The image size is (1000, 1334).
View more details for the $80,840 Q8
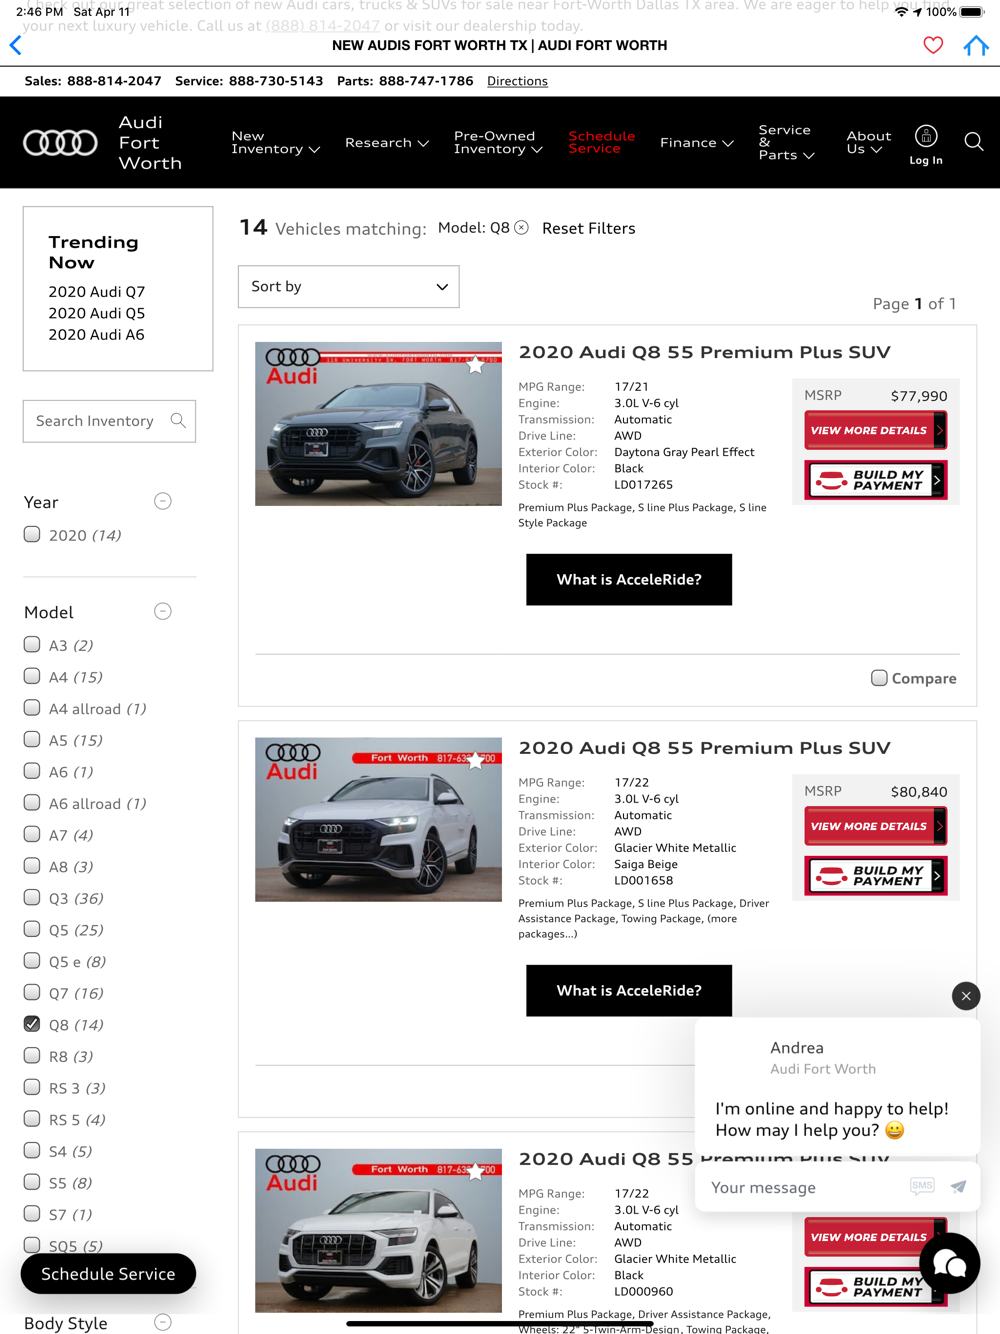tap(876, 827)
